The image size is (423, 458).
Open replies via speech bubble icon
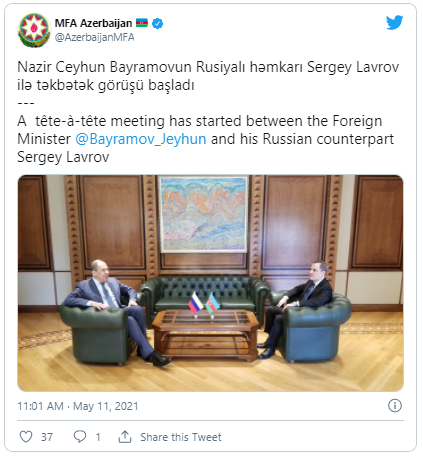(x=80, y=437)
